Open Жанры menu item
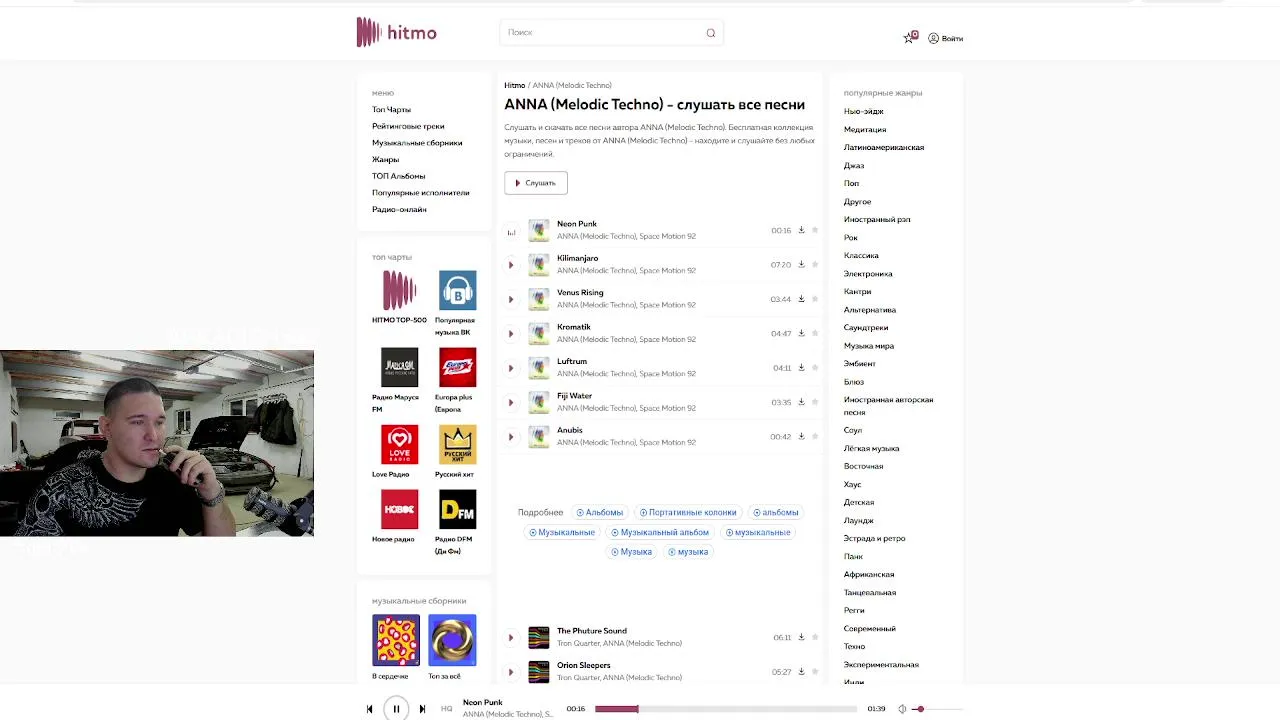The image size is (1280, 720). point(385,160)
